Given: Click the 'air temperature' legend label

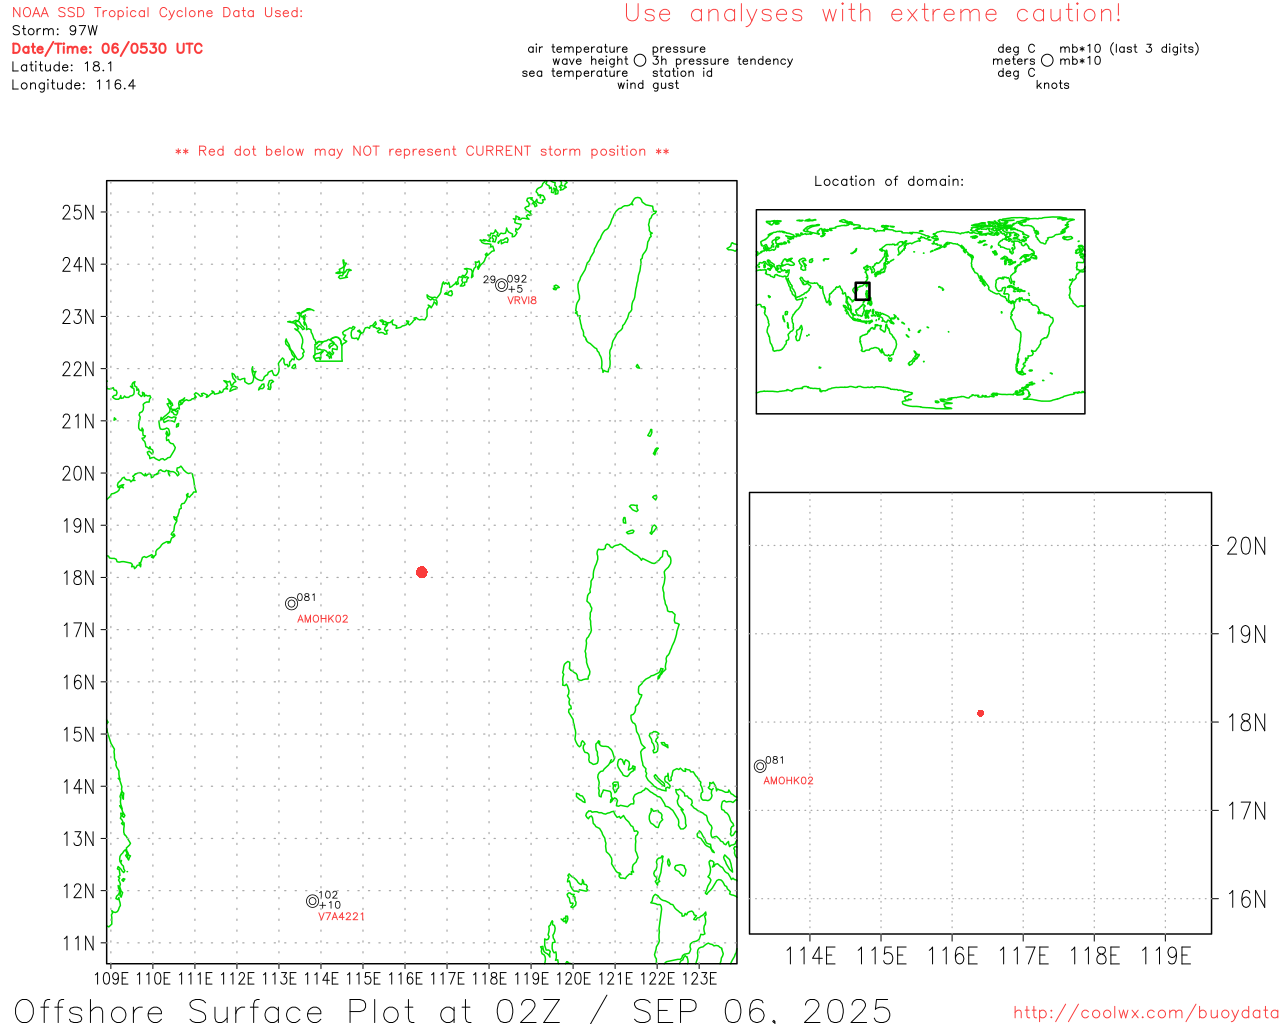Looking at the screenshot, I should [x=578, y=49].
